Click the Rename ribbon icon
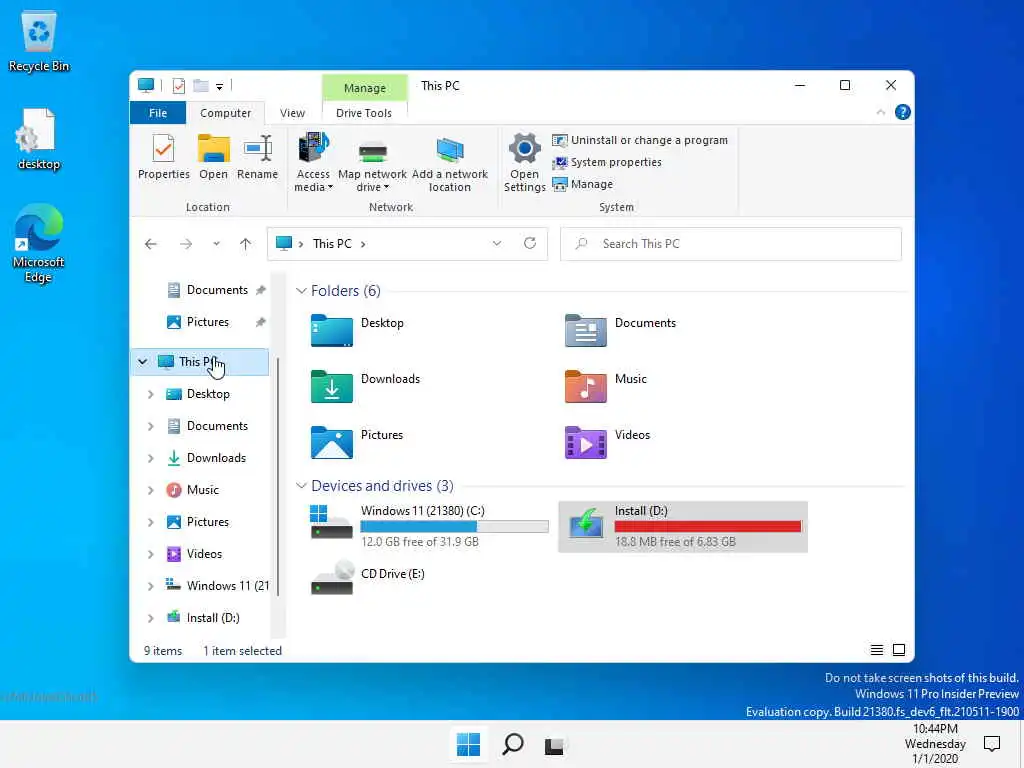The height and width of the screenshot is (768, 1024). click(x=257, y=157)
